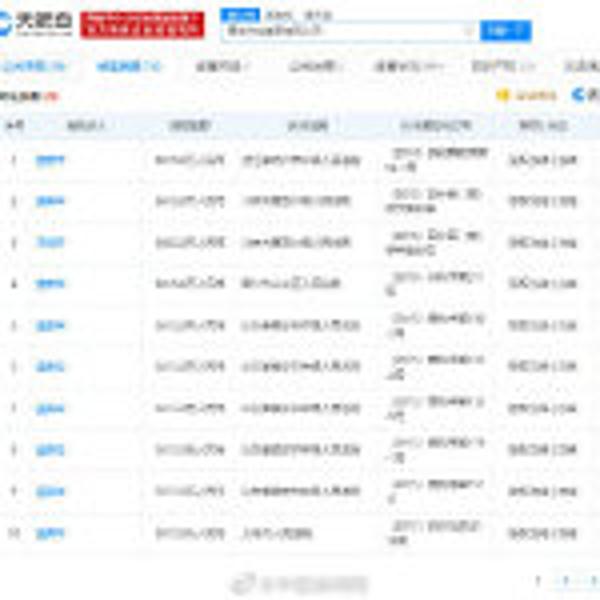Click the small blue tag above the search box
The image size is (600, 600).
point(234,15)
